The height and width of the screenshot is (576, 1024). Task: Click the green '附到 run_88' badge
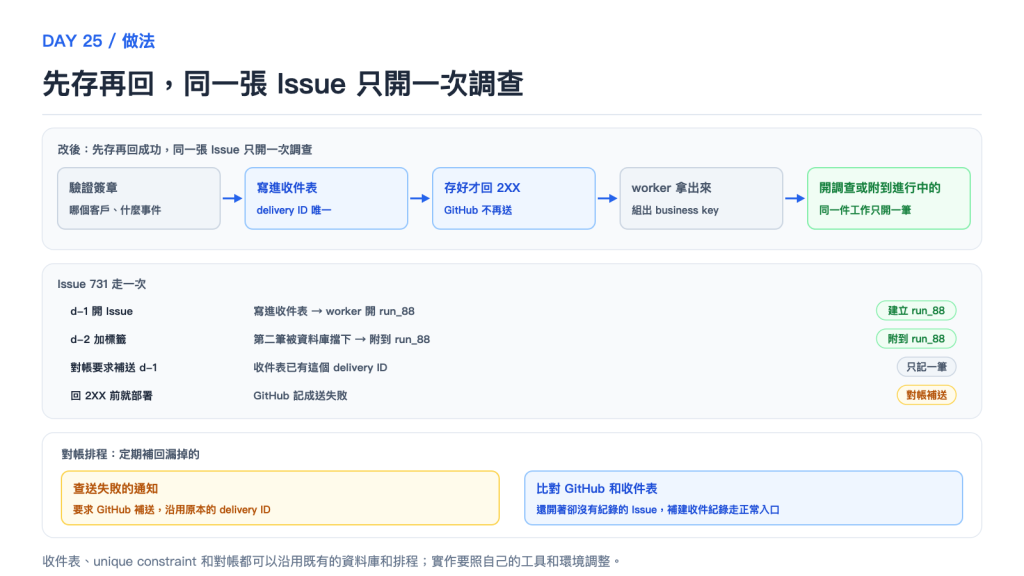coord(916,339)
